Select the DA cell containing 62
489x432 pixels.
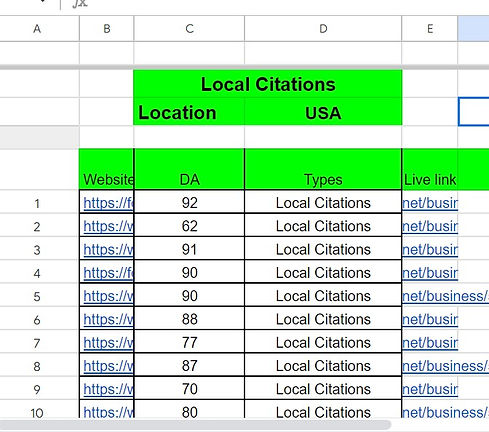(x=189, y=225)
